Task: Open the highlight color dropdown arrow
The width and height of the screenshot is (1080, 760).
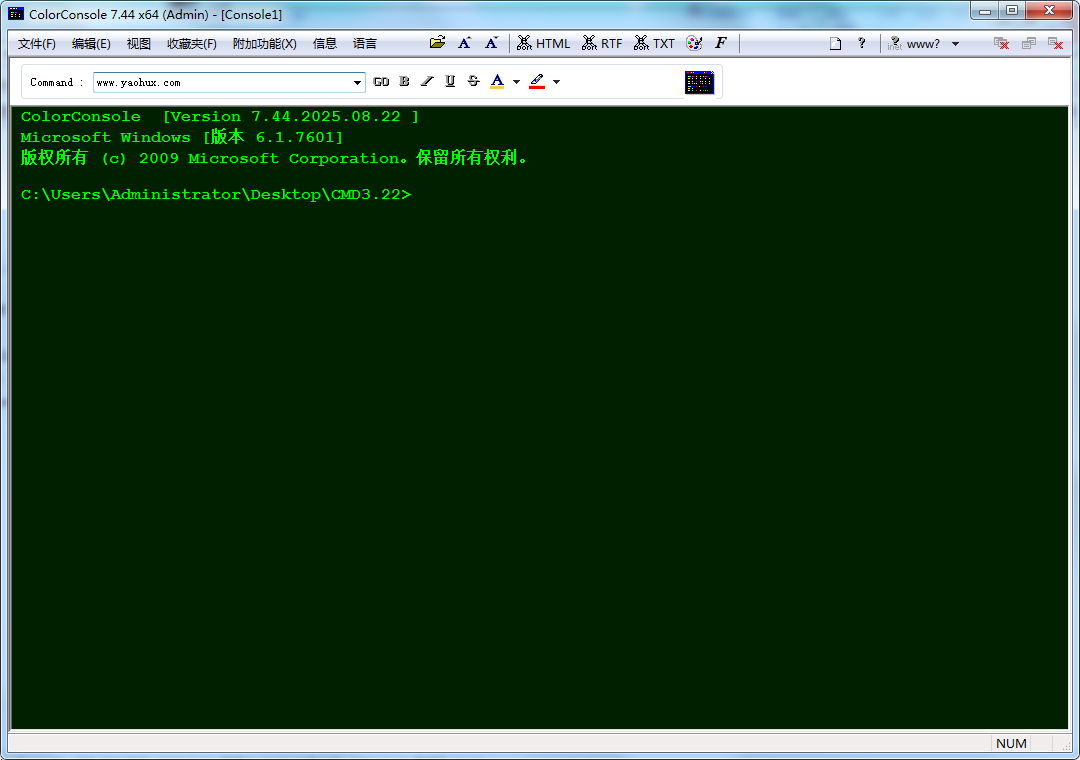Action: [x=556, y=82]
